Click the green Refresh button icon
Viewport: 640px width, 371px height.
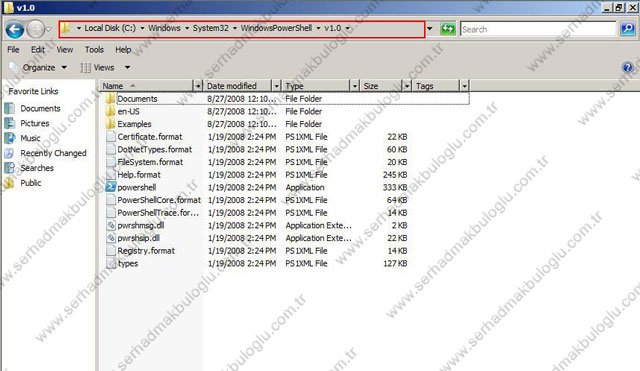[448, 29]
